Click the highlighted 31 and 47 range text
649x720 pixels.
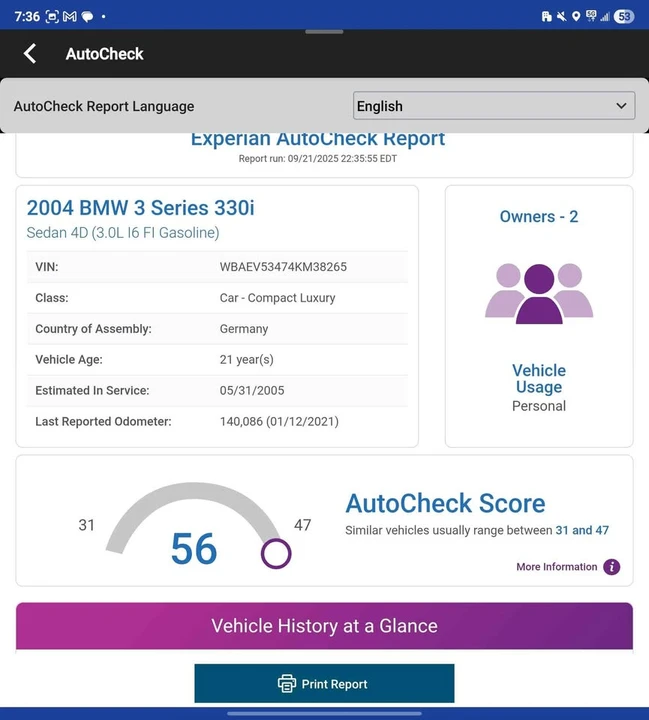click(x=582, y=530)
